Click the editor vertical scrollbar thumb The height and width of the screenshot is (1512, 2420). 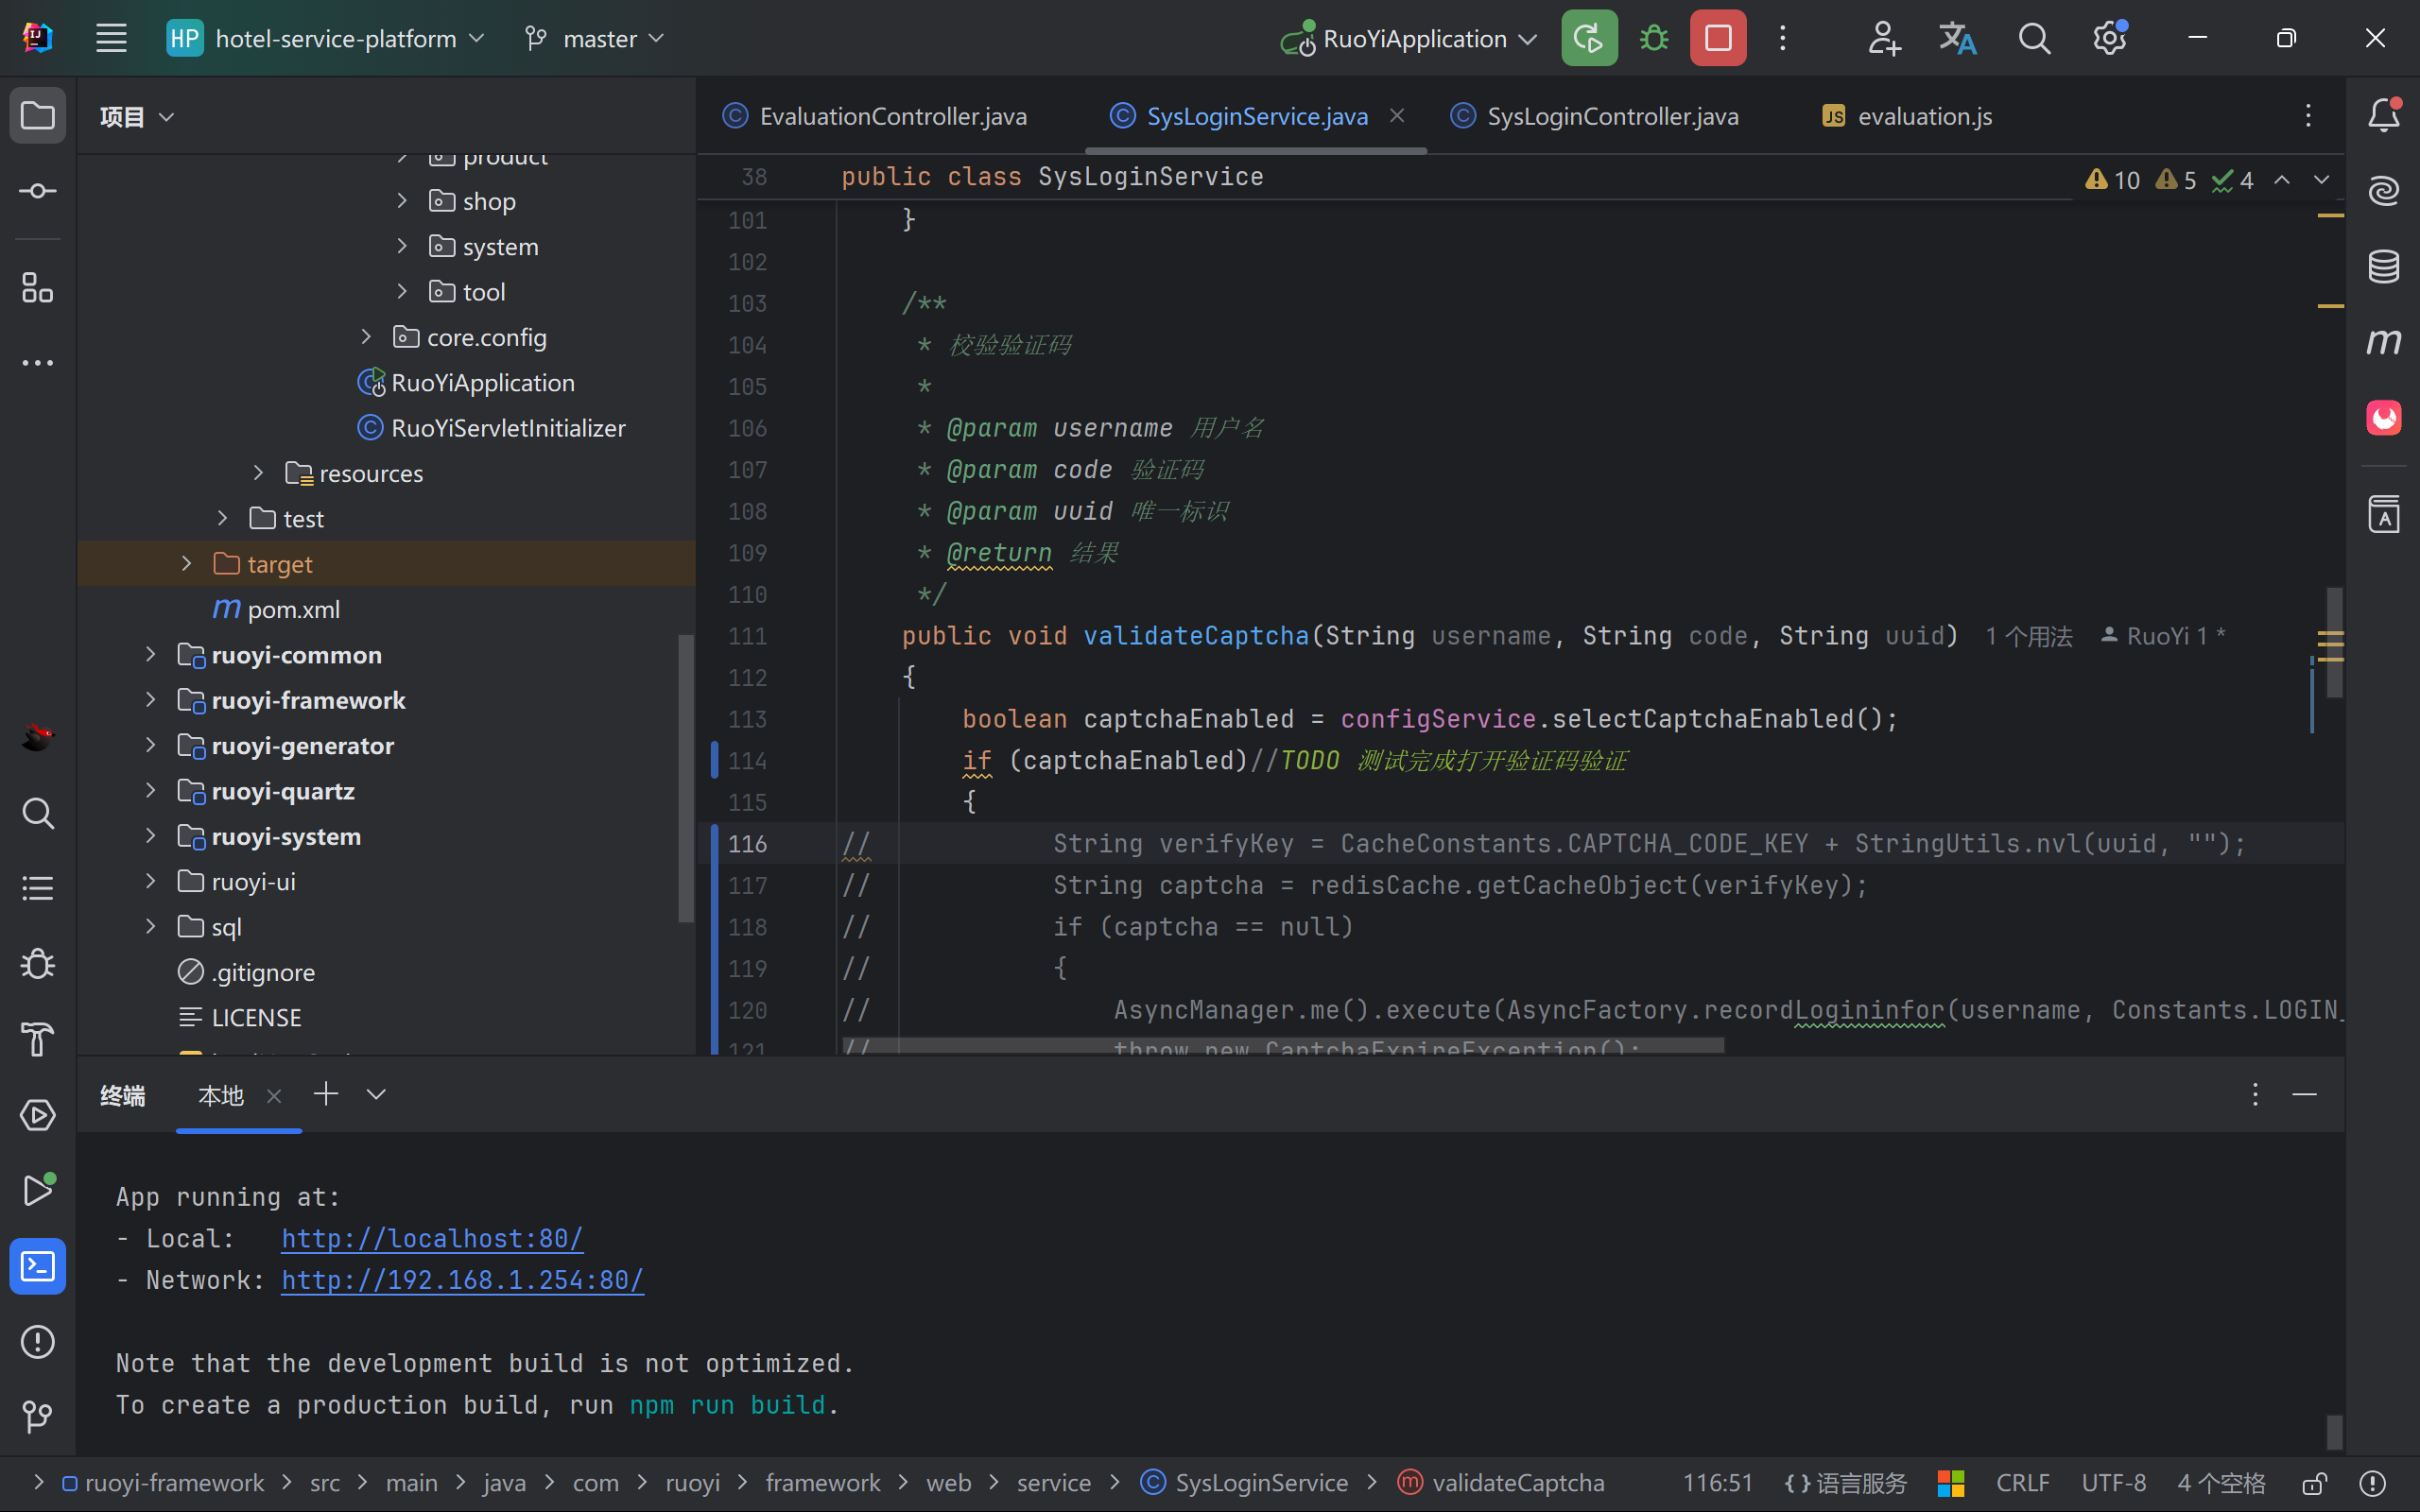pyautogui.click(x=2334, y=642)
